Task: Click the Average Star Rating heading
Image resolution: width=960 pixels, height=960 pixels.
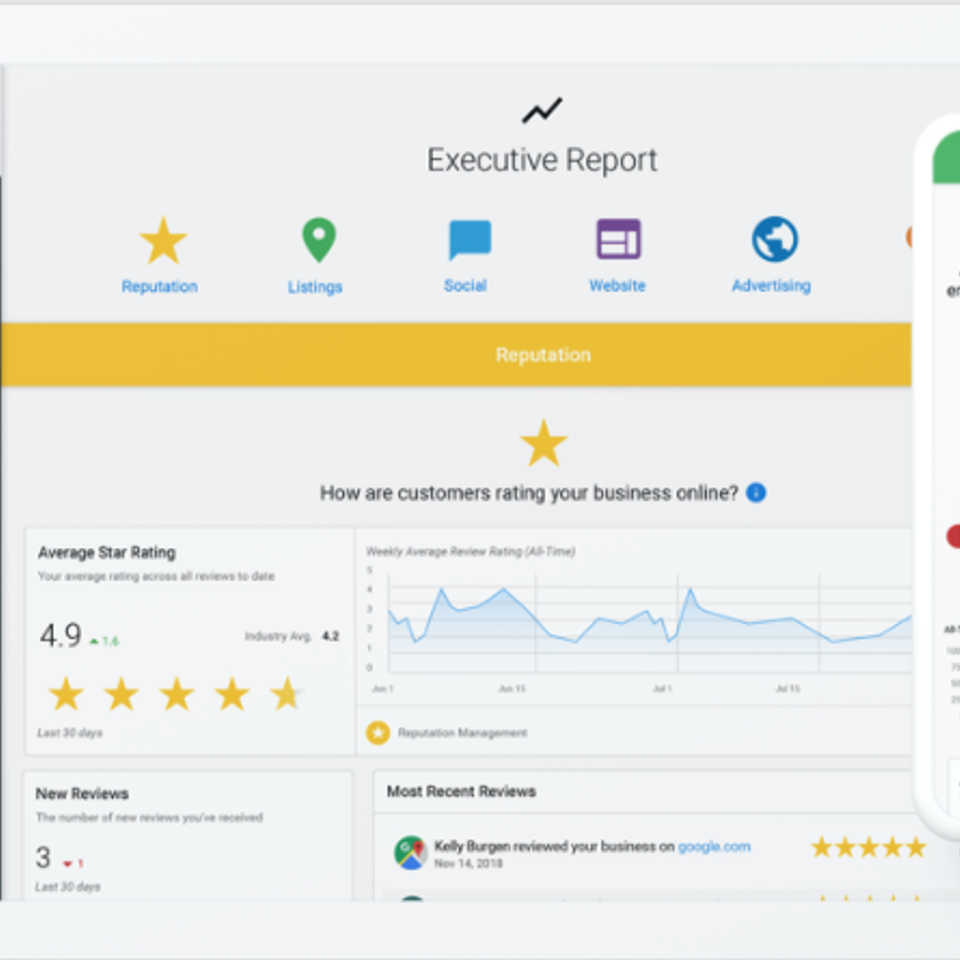Action: [x=107, y=552]
